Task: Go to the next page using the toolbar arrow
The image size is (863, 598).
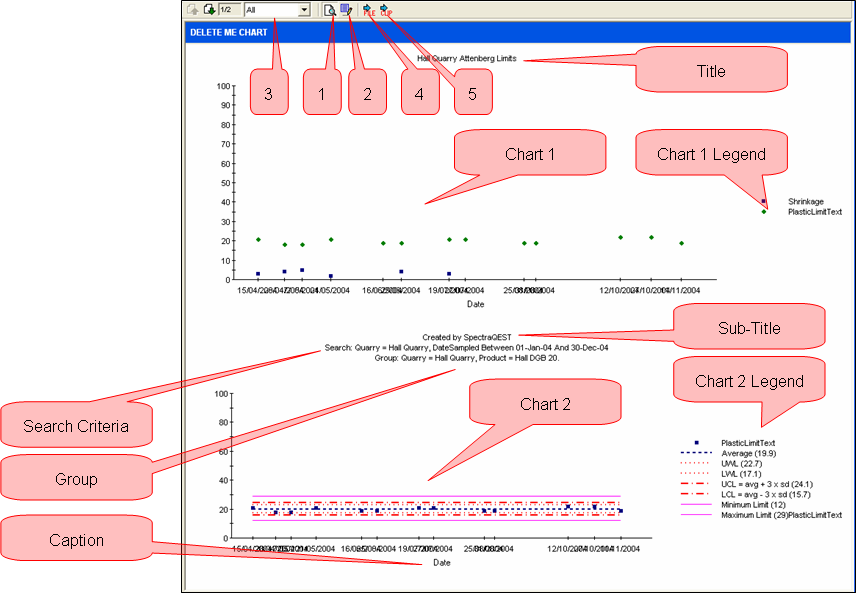Action: (208, 10)
